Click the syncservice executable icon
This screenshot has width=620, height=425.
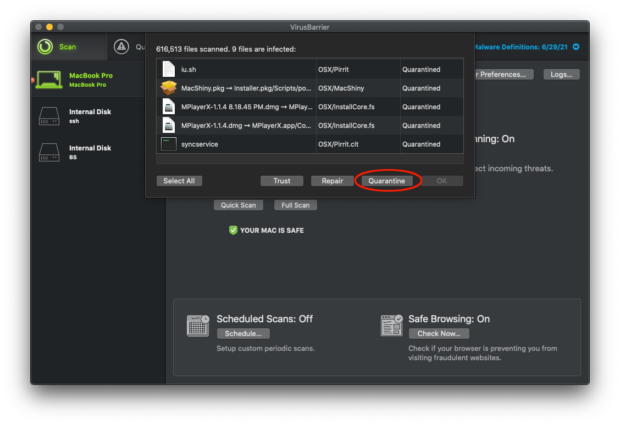click(x=169, y=144)
